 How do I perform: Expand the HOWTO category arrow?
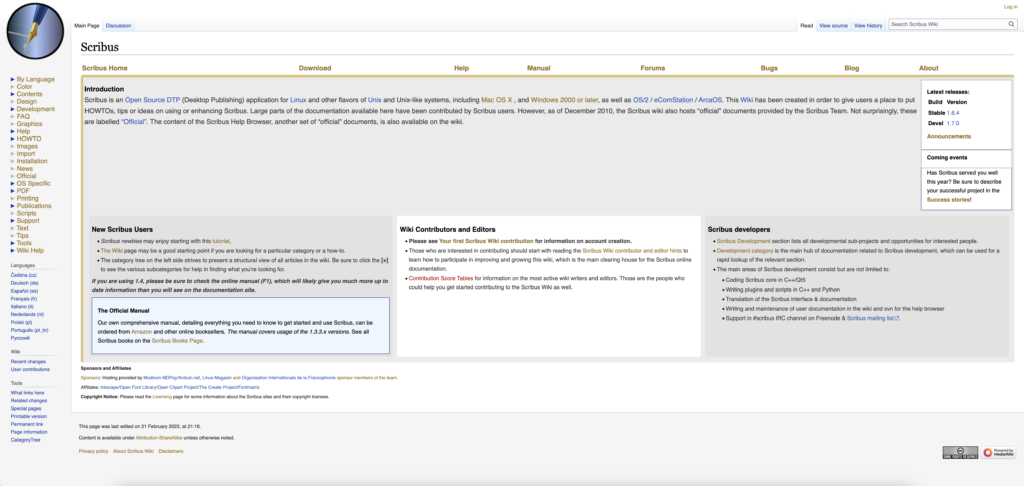(12, 139)
